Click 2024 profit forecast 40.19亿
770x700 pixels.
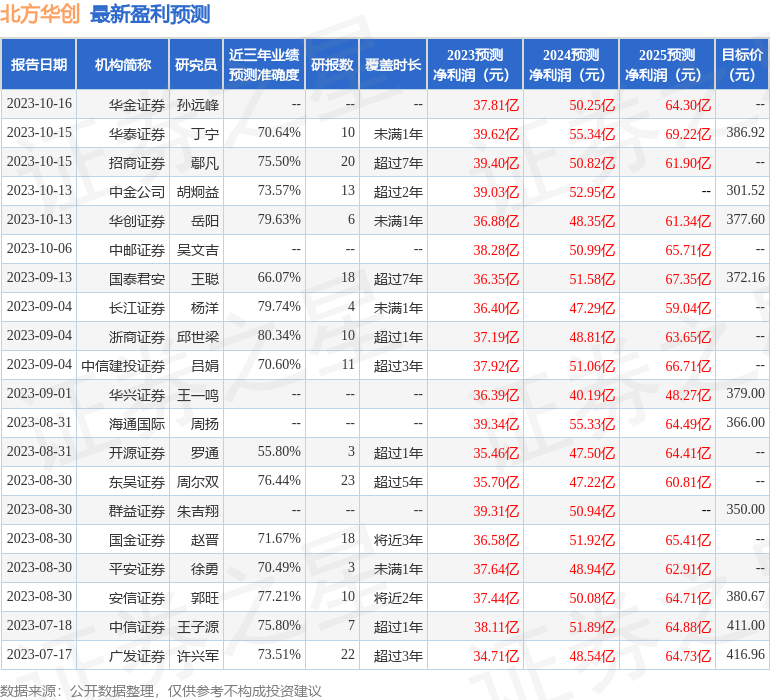tap(592, 394)
